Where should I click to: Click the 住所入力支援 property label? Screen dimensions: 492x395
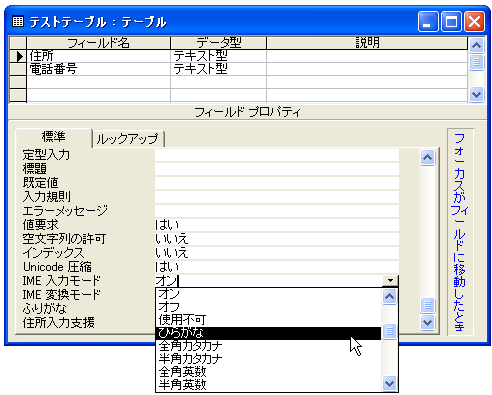coord(59,323)
